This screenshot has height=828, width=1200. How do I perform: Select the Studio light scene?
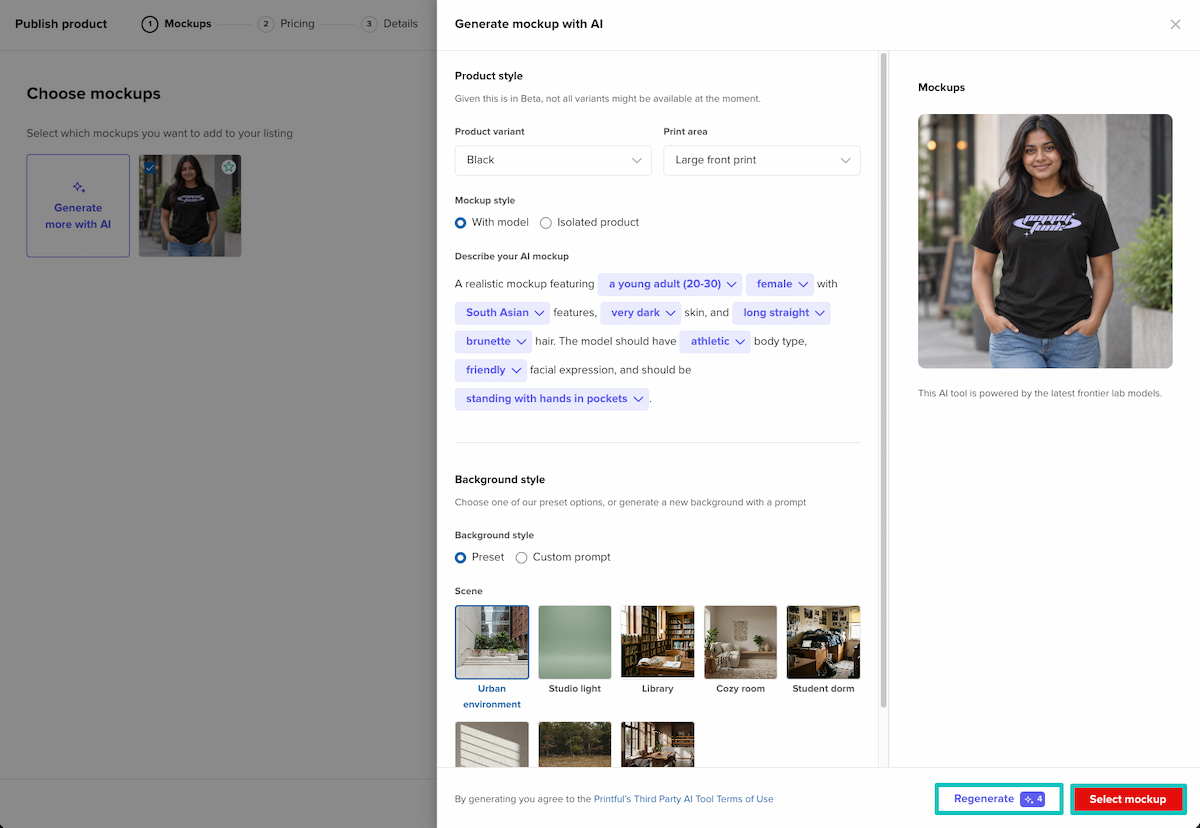coord(575,642)
